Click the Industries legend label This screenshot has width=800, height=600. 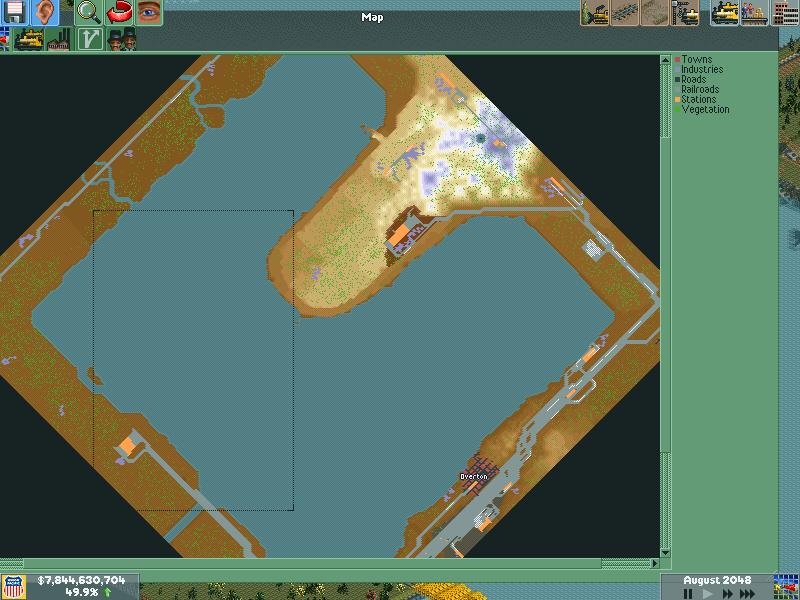pyautogui.click(x=702, y=69)
